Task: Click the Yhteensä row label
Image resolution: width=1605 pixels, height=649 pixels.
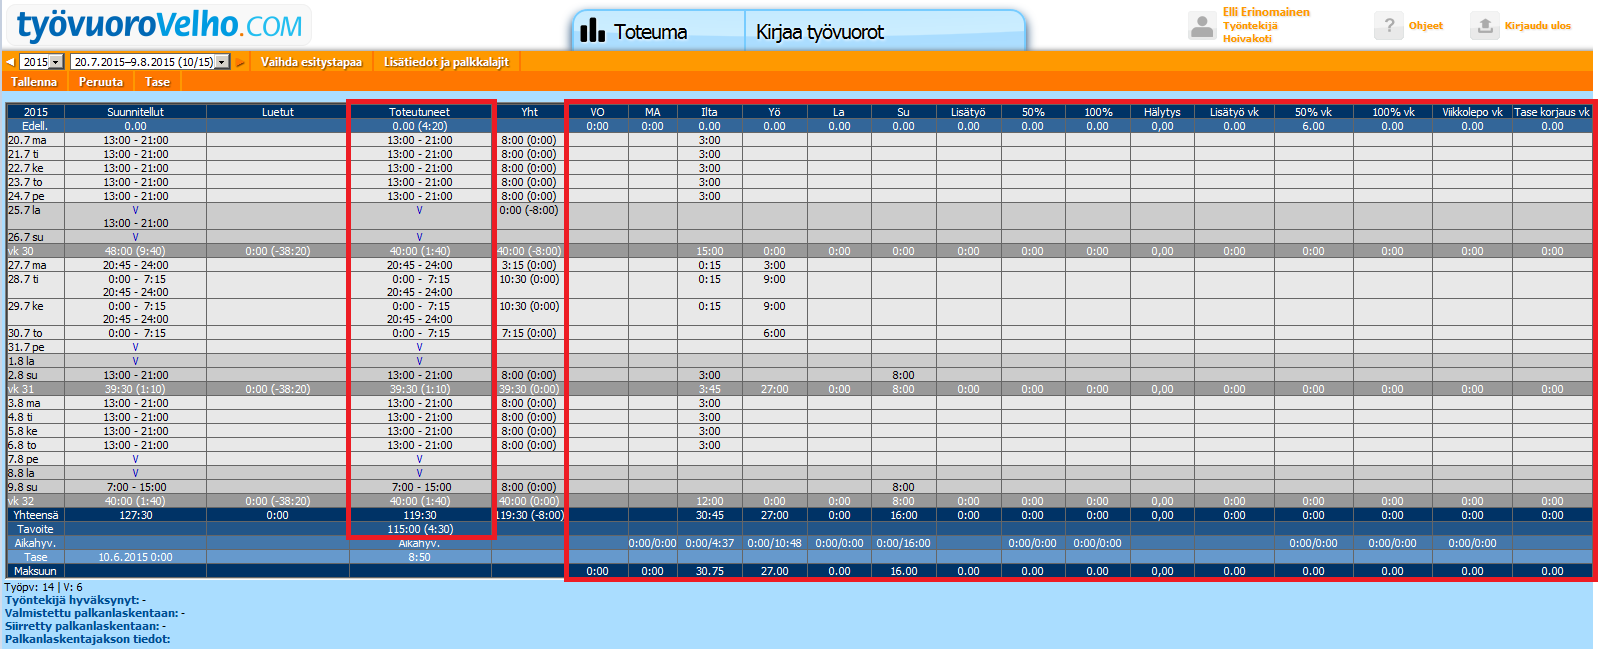Action: (x=36, y=515)
